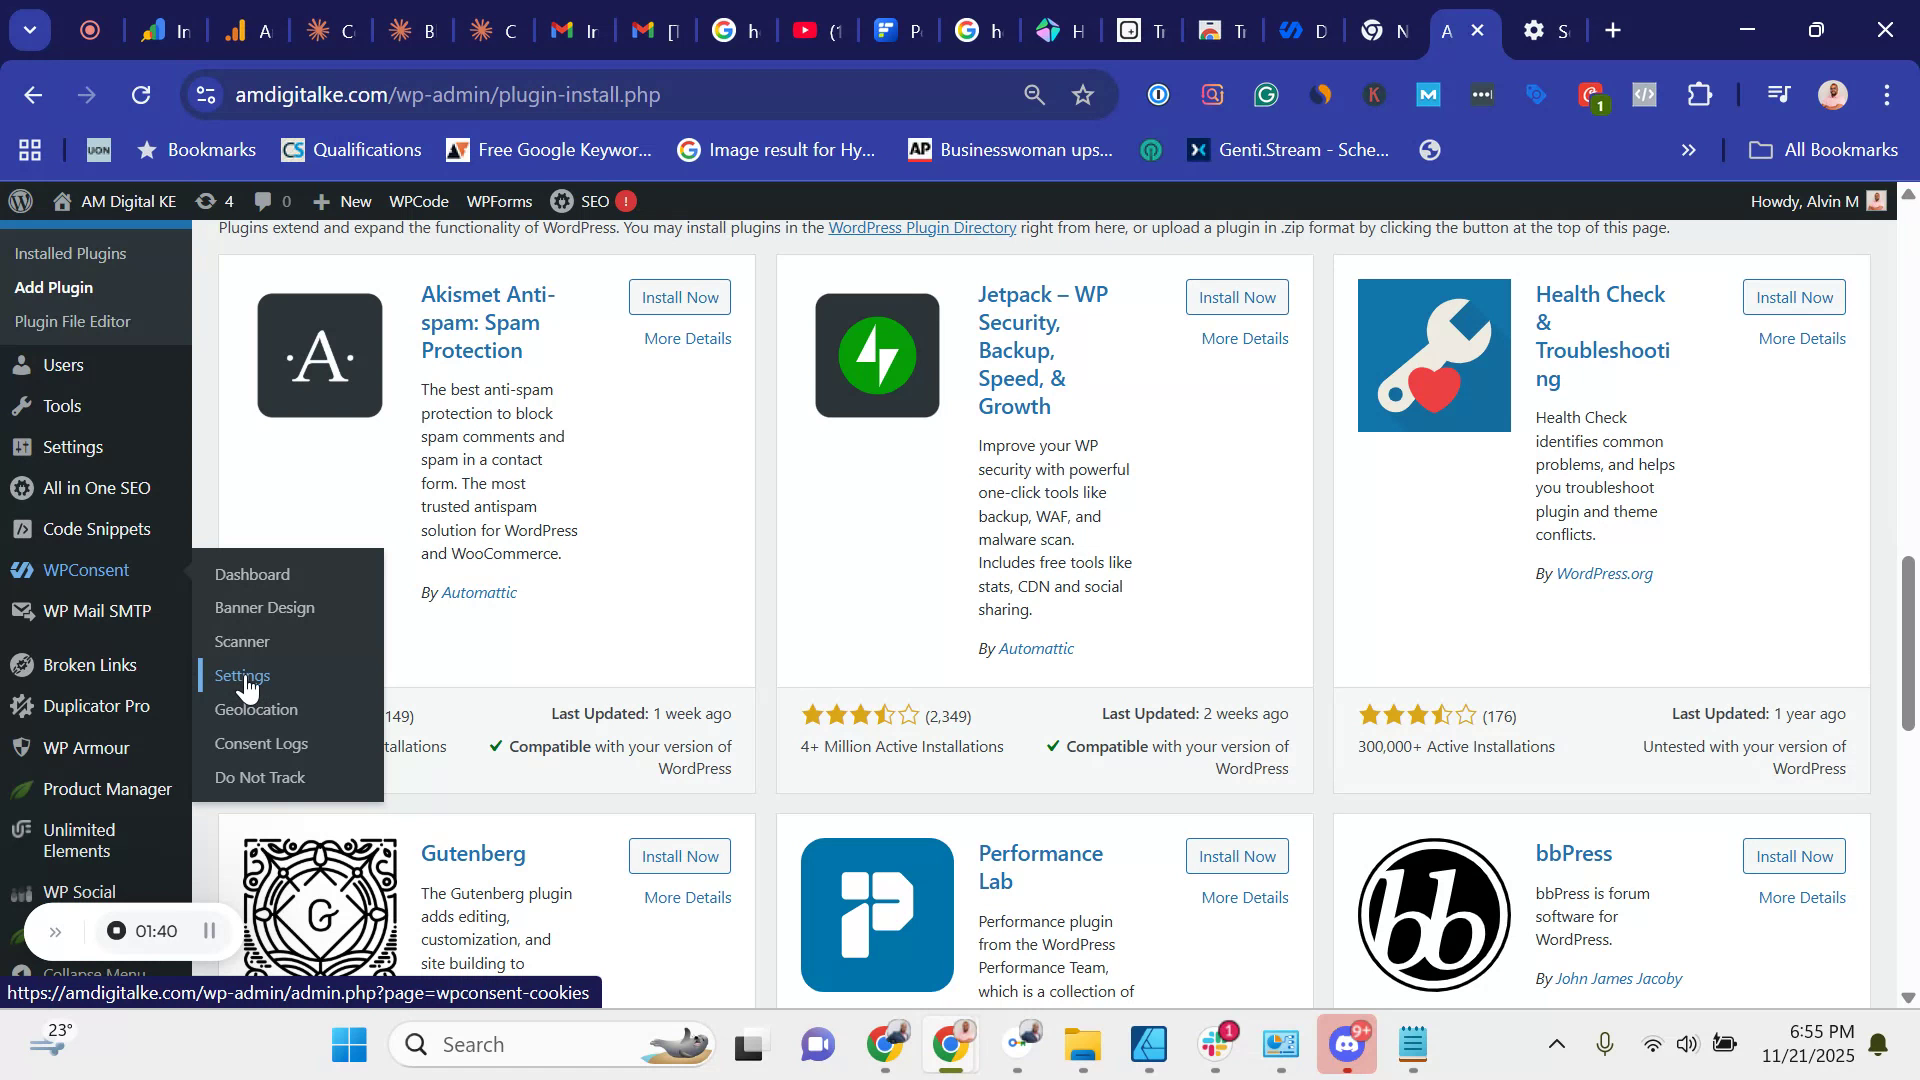Image resolution: width=1920 pixels, height=1080 pixels.
Task: Expand hidden bookmarks with the double chevron
Action: coord(1688,149)
